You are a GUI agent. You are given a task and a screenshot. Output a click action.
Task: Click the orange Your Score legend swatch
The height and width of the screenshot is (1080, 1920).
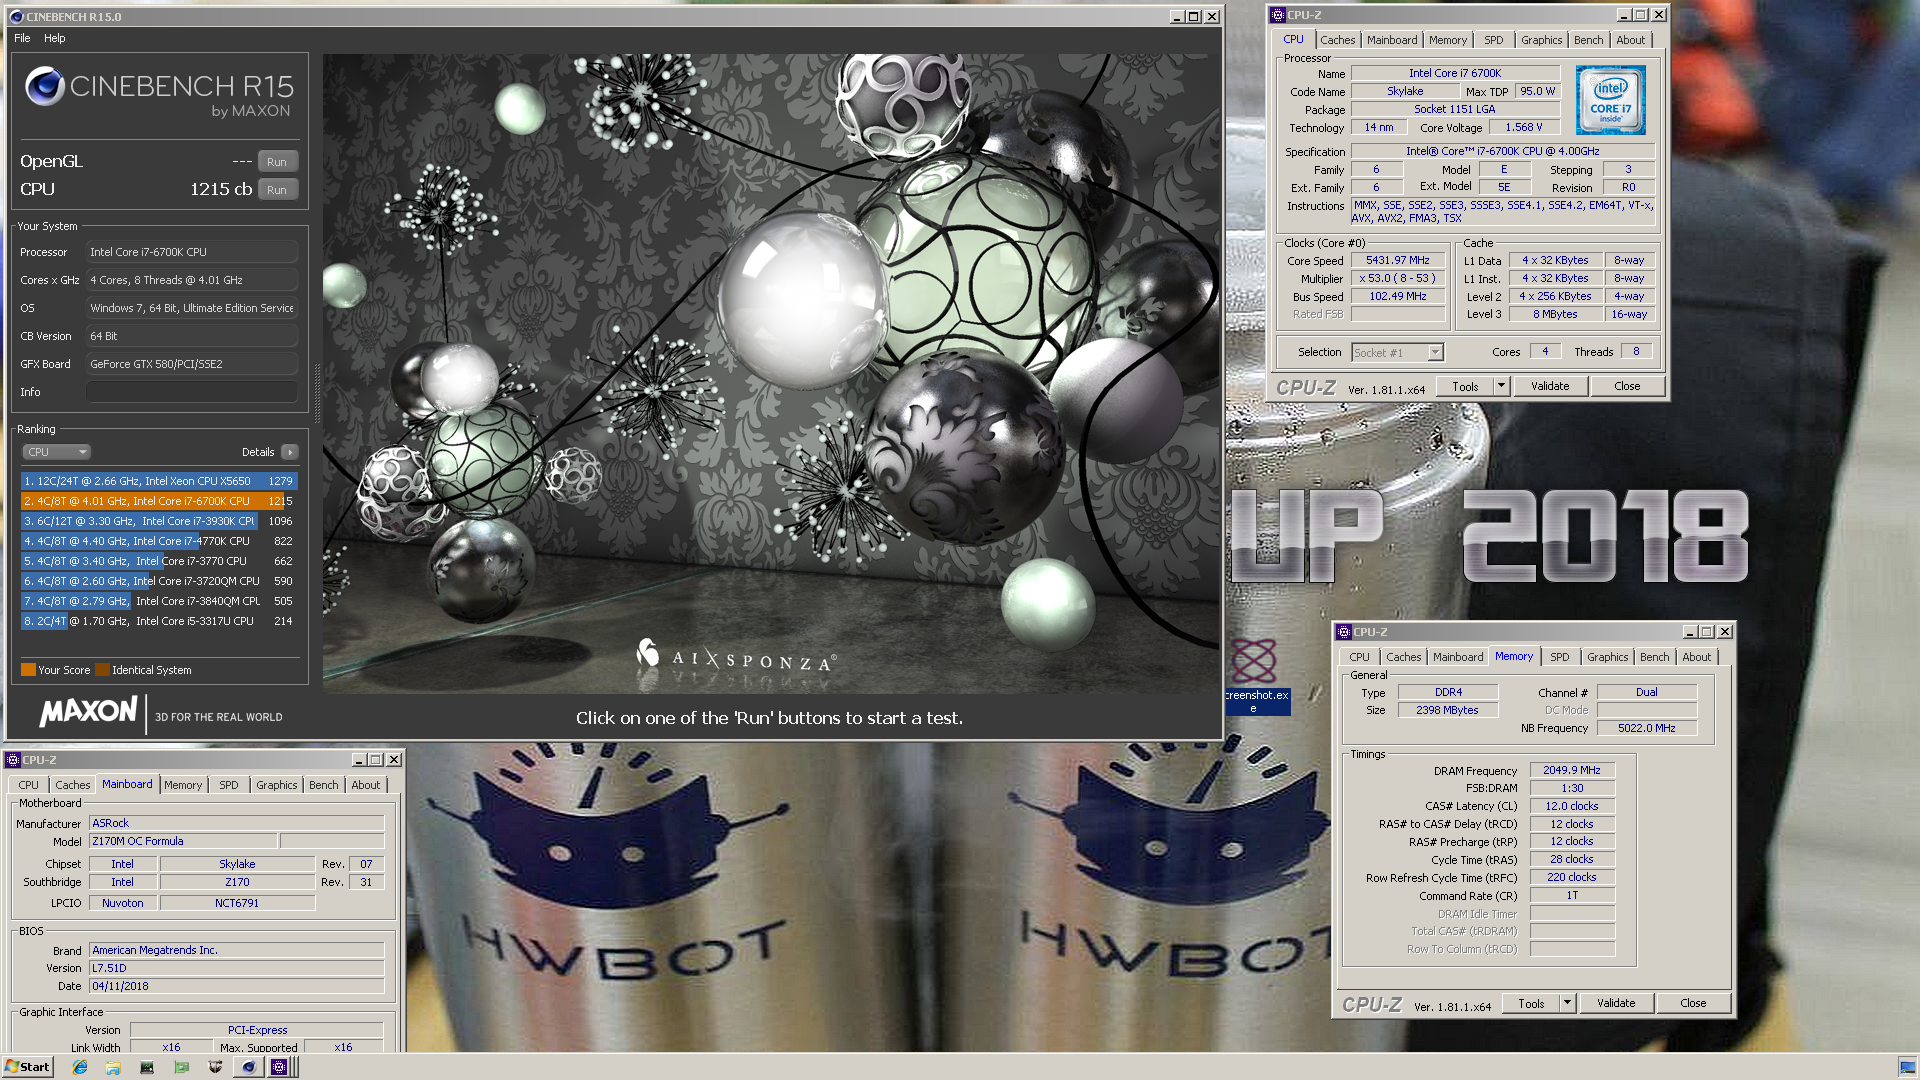[x=28, y=670]
